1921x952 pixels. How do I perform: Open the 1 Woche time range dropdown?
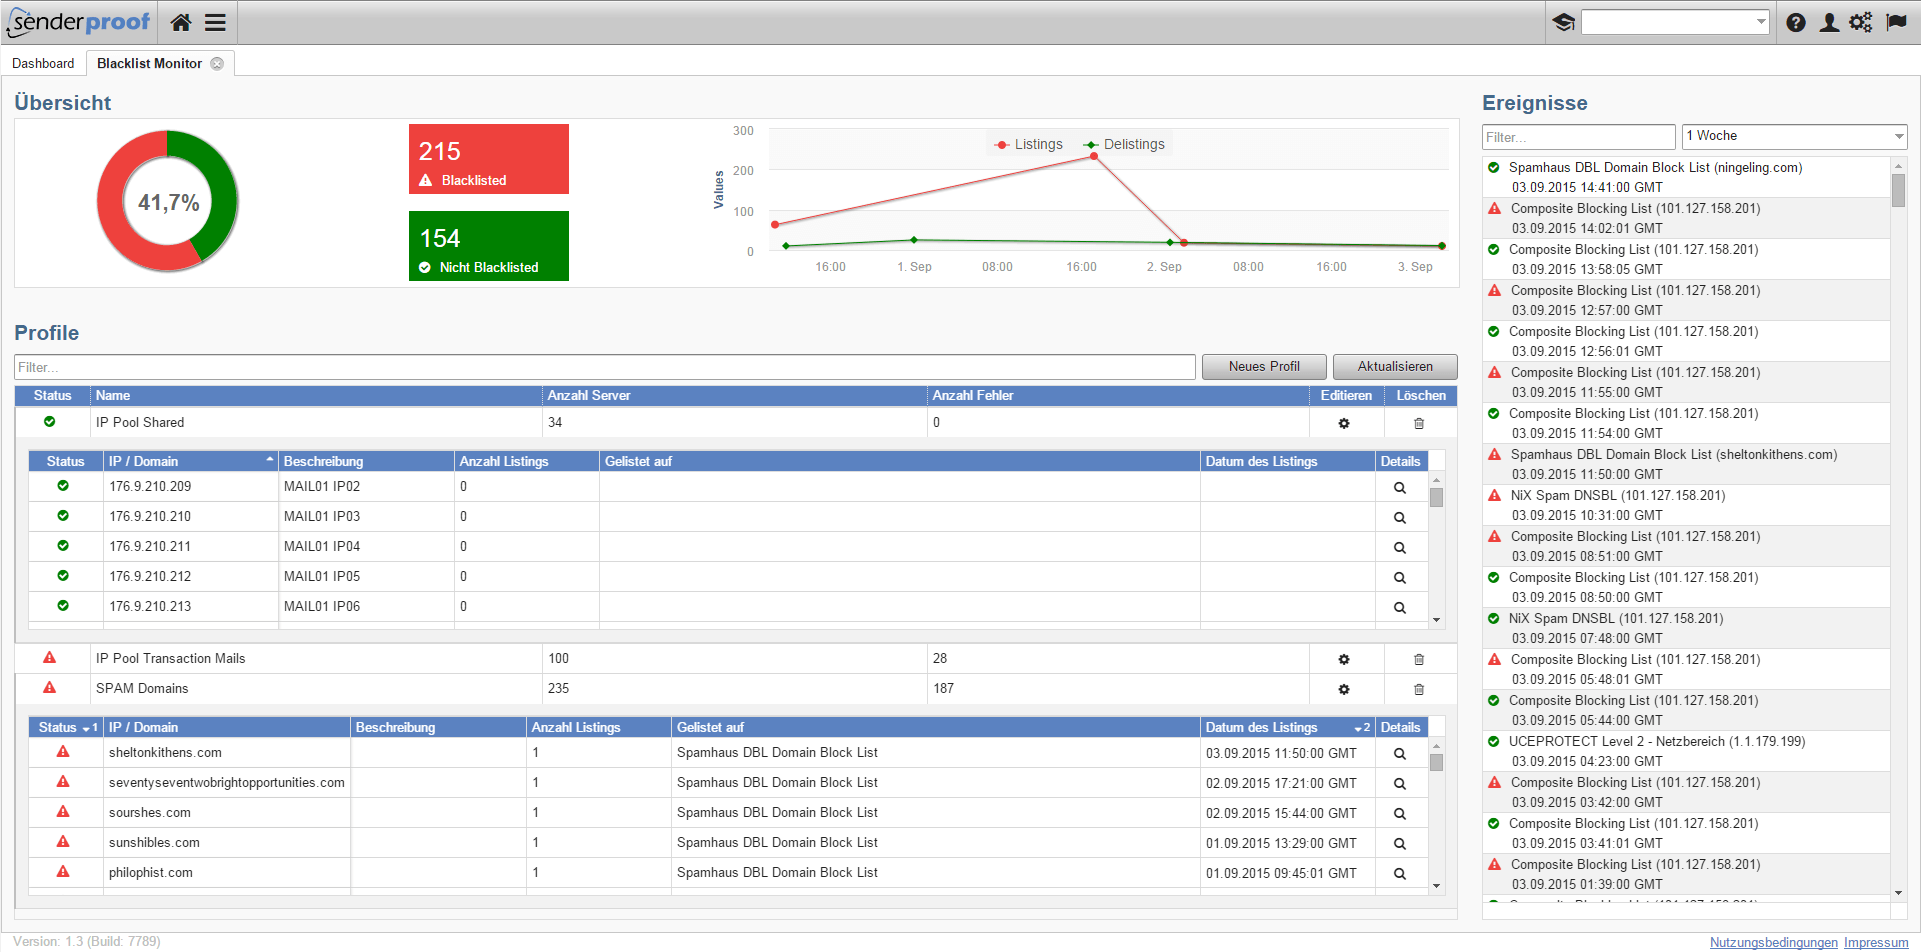click(1794, 136)
